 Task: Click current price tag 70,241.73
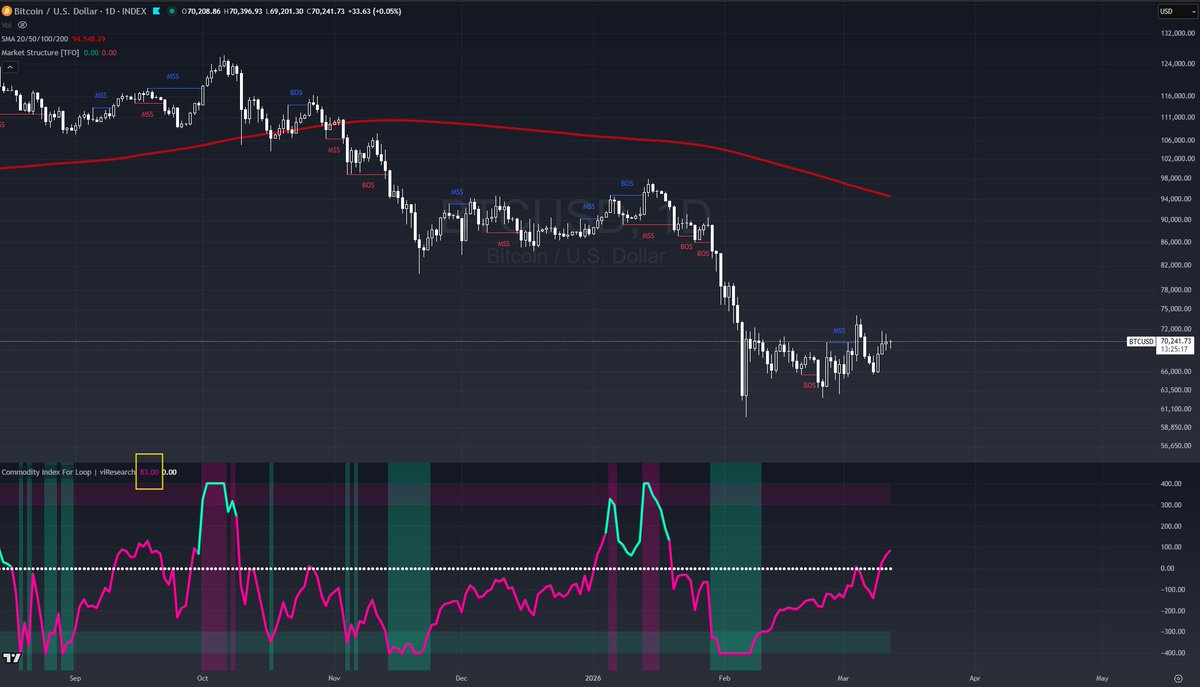pos(1175,341)
